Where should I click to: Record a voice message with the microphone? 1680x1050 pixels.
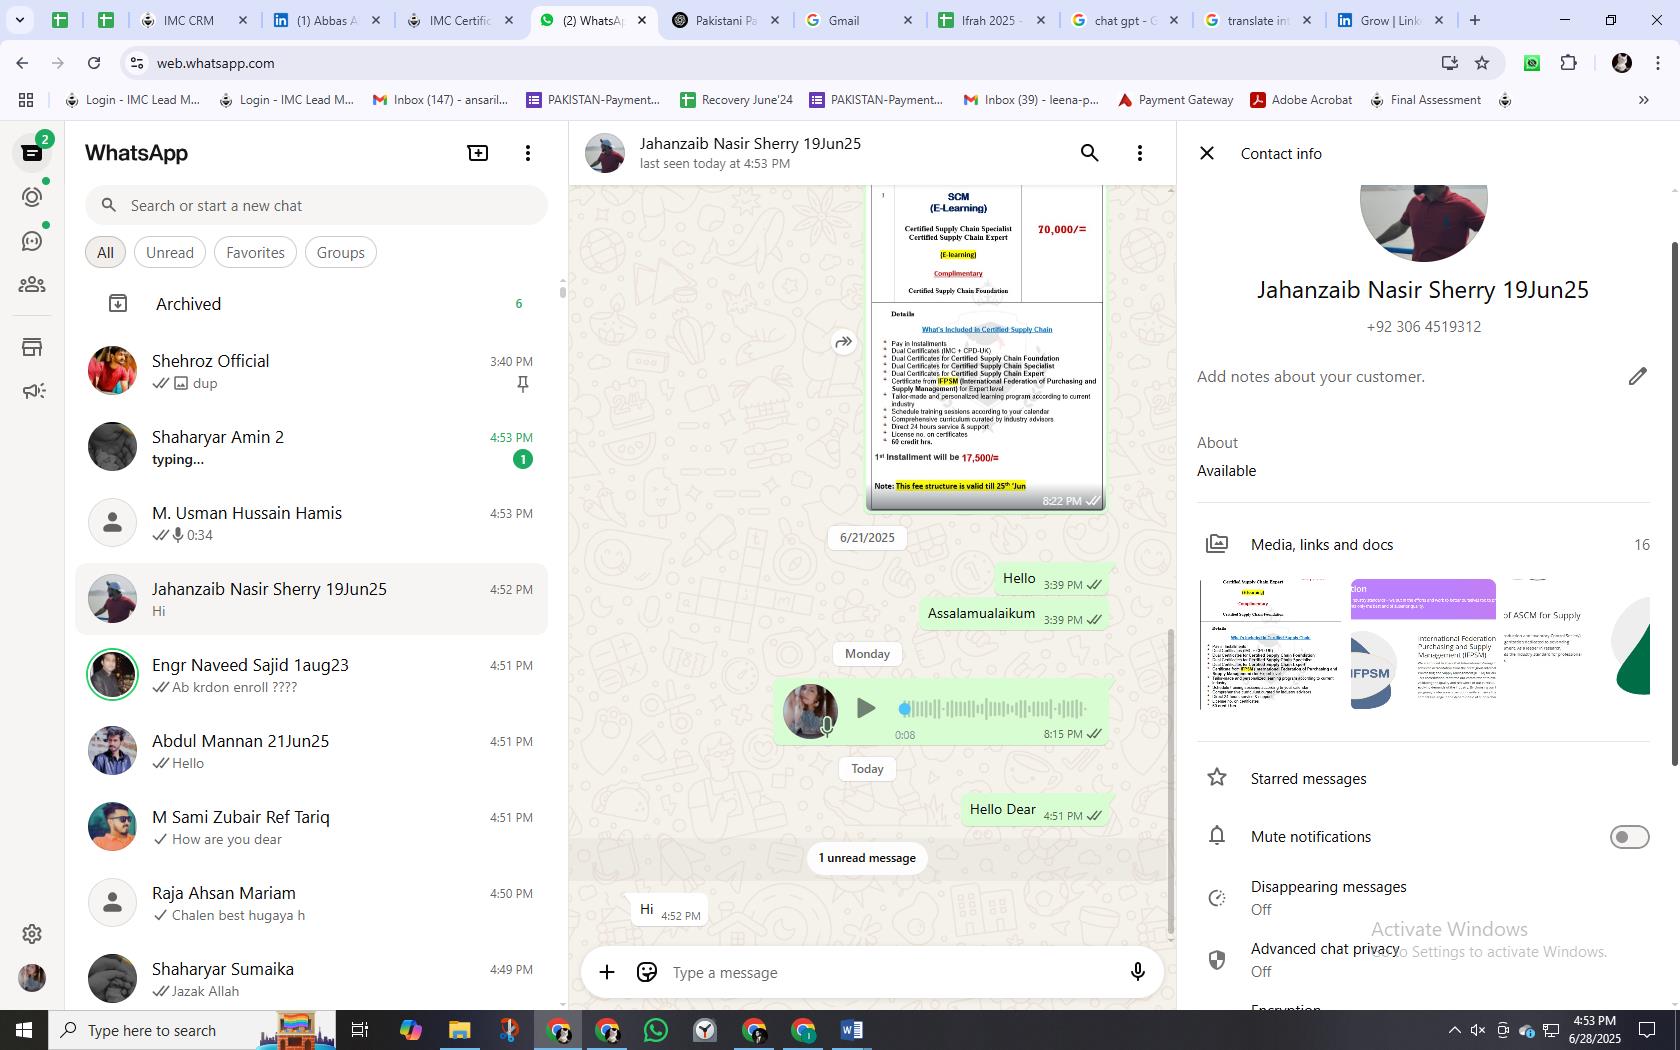1137,972
